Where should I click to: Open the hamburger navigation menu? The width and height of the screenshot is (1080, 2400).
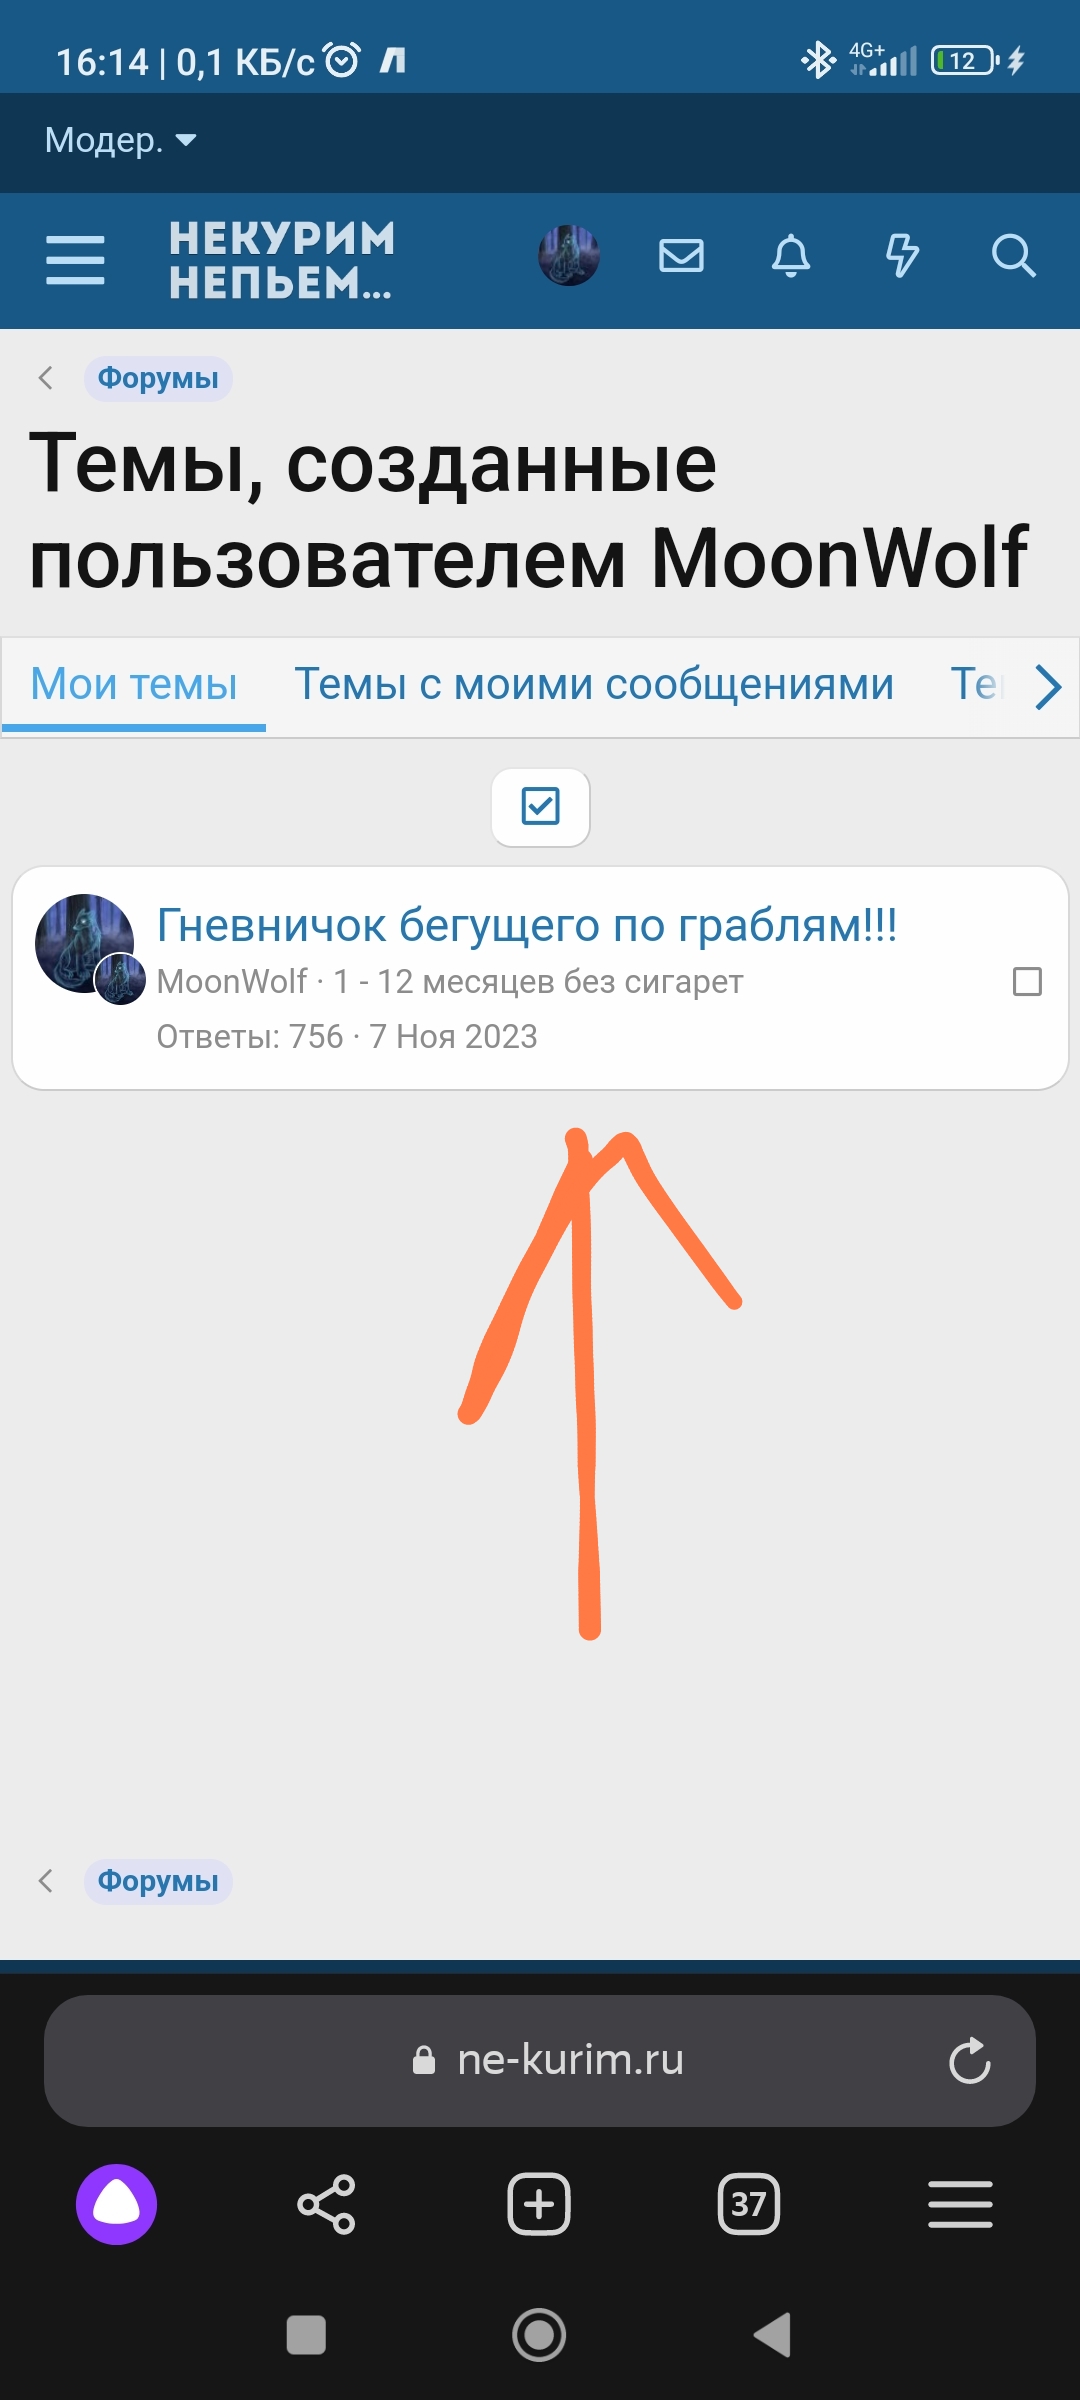75,260
